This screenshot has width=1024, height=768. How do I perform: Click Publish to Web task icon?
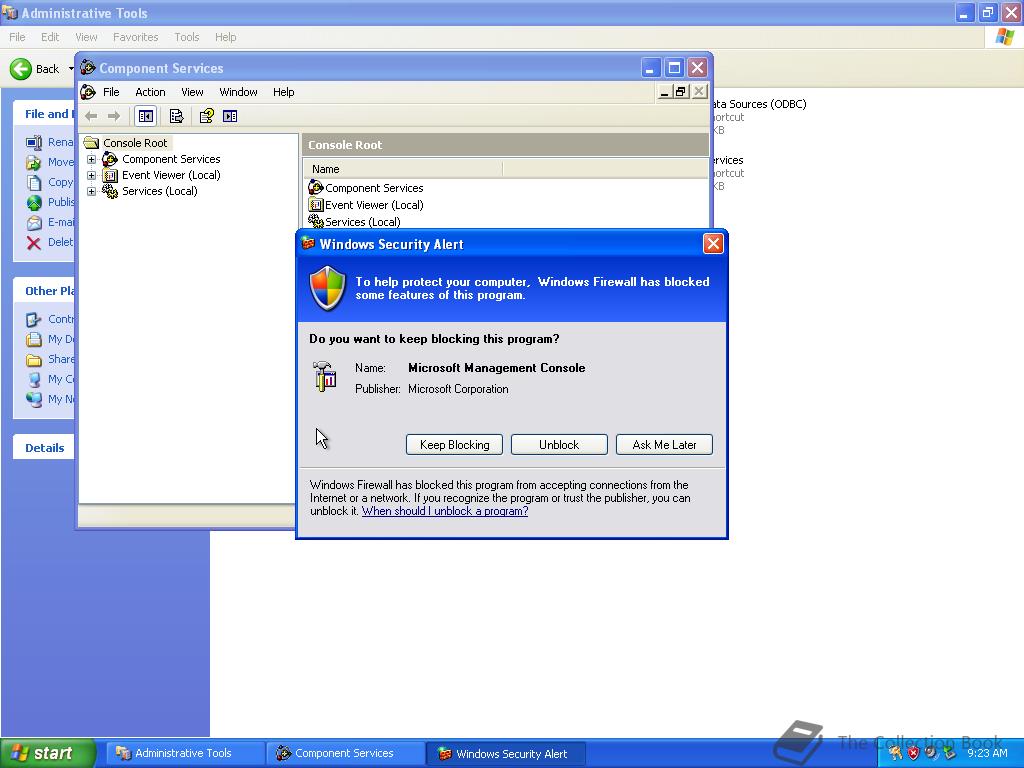coord(34,202)
